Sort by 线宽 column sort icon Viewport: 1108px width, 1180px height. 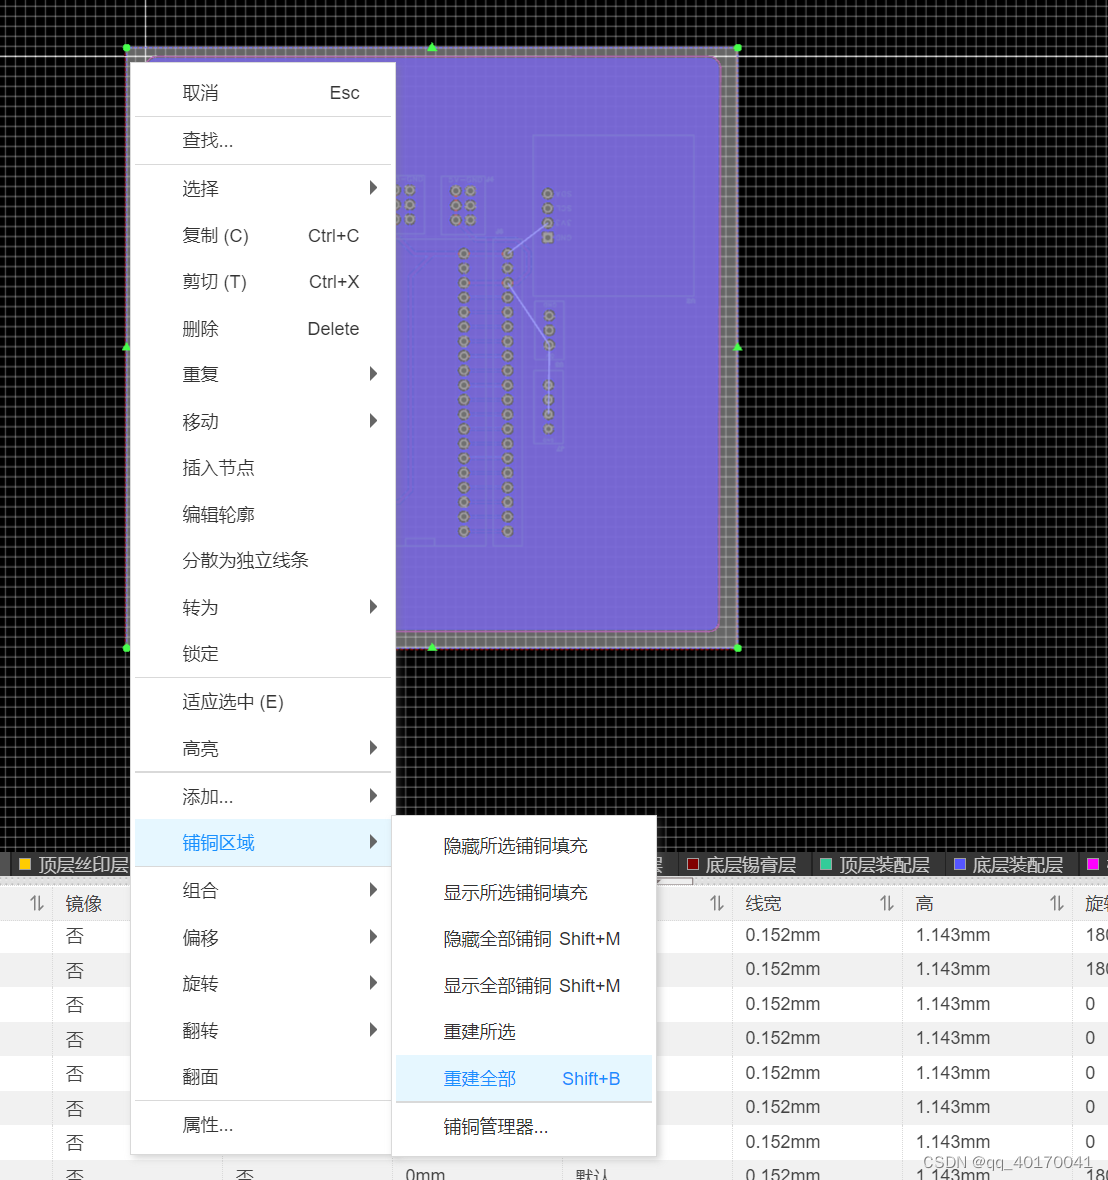tap(887, 903)
